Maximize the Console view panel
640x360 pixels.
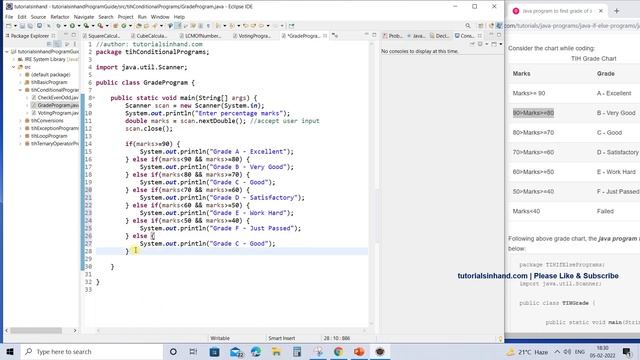499,36
